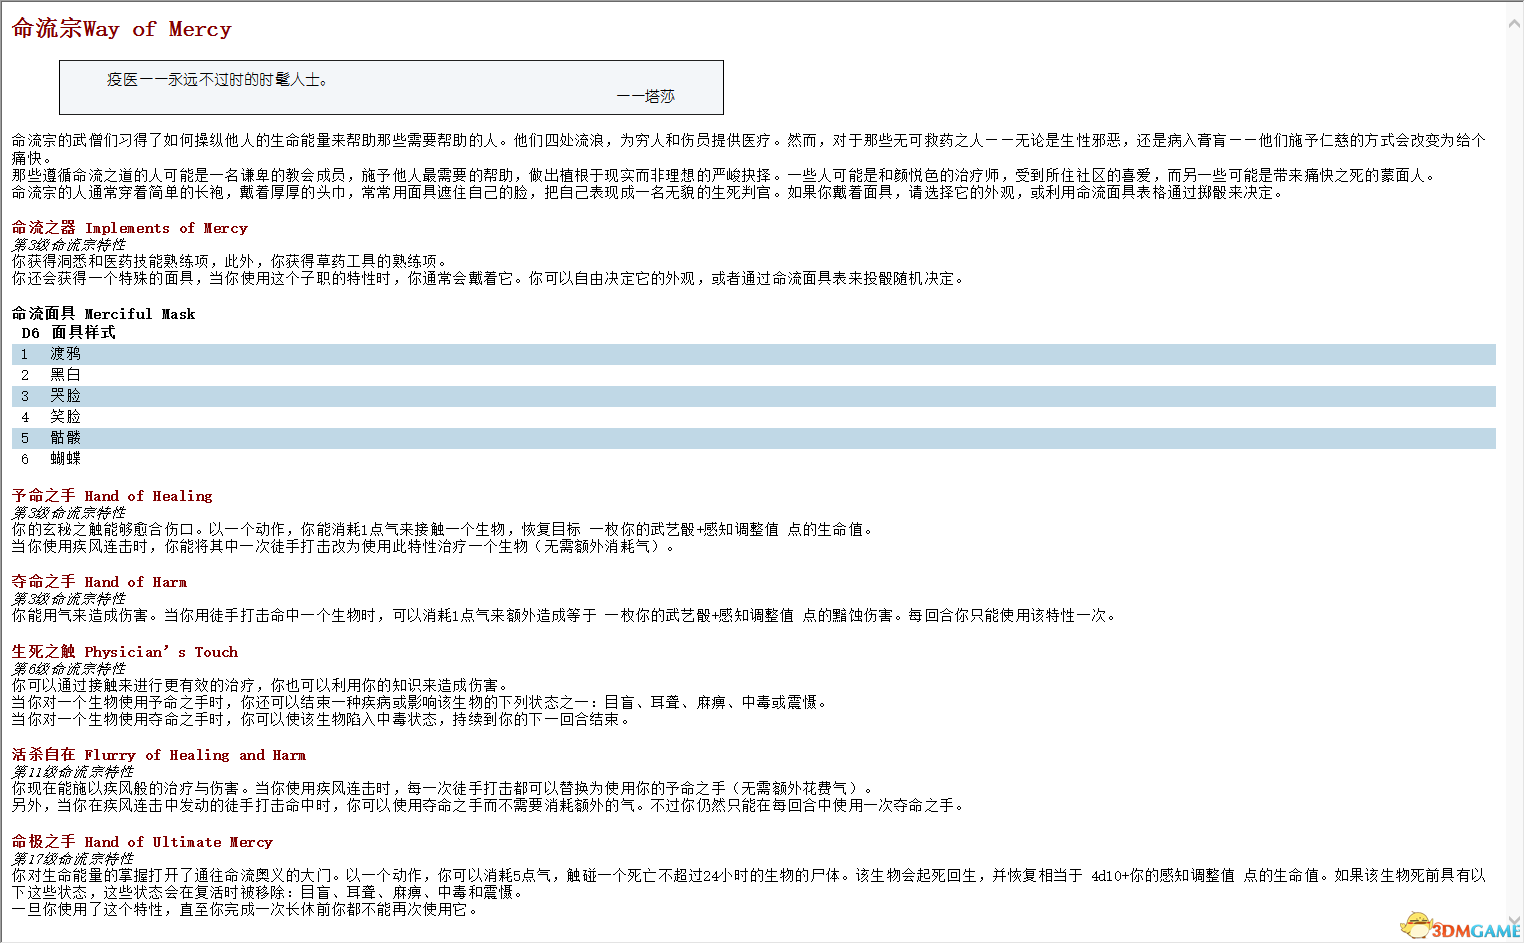Click the quote text "疫医——永远不过时的时髦人士。"
The height and width of the screenshot is (944, 1525).
point(217,79)
